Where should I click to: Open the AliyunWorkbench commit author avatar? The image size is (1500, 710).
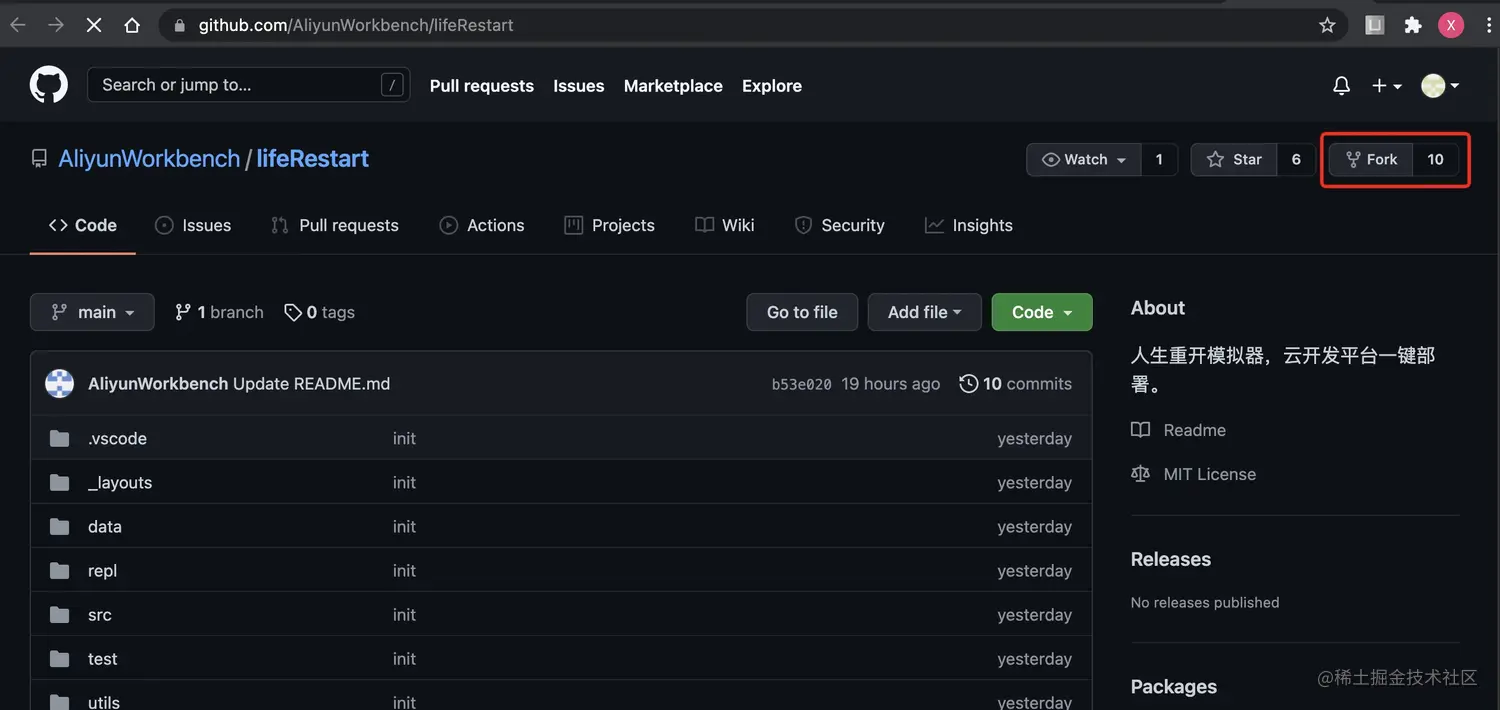(60, 384)
